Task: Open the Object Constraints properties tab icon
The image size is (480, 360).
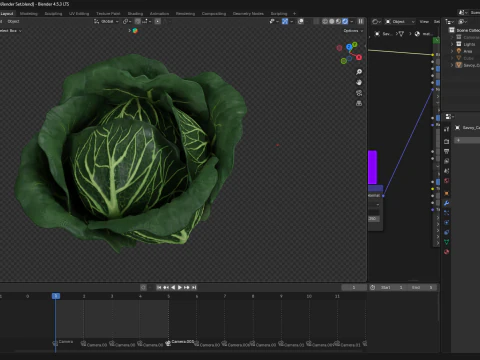Action: tap(447, 232)
